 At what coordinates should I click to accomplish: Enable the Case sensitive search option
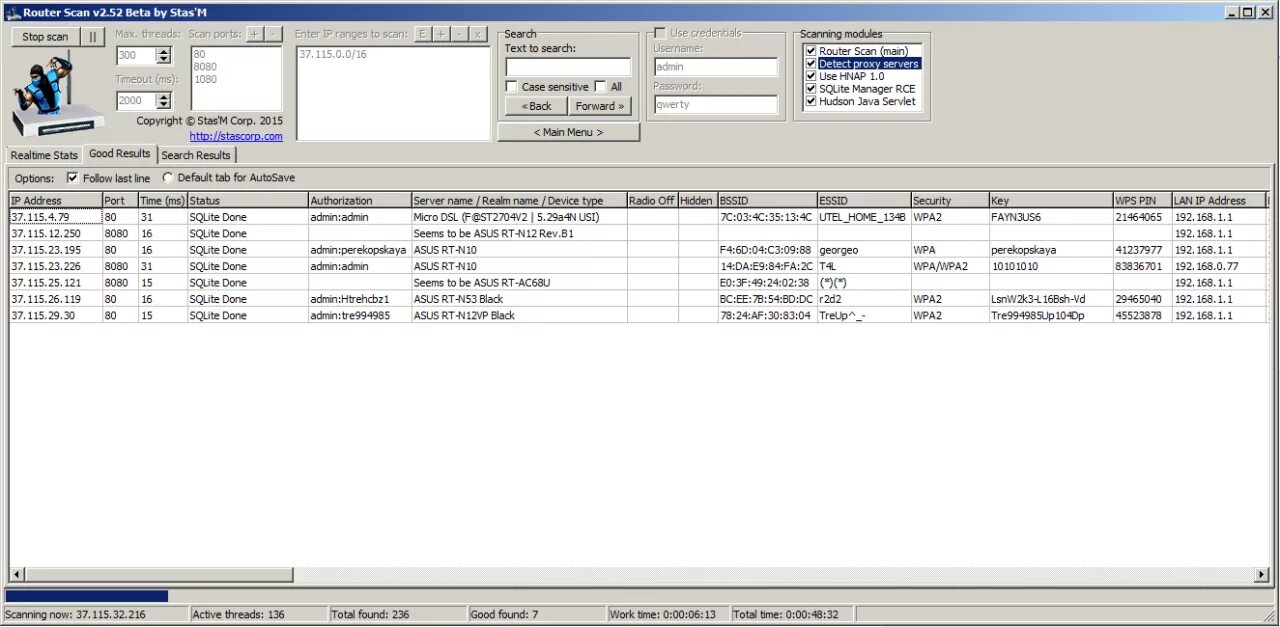point(512,87)
